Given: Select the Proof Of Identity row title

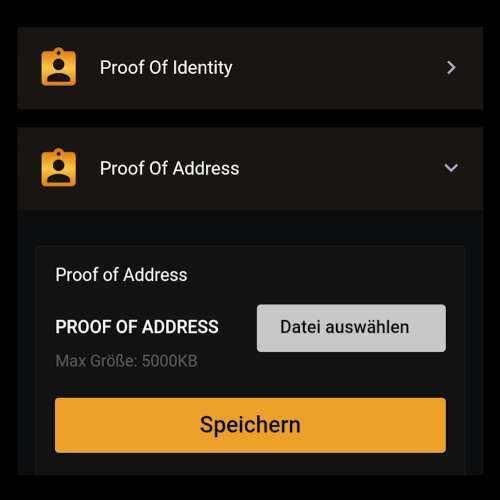Looking at the screenshot, I should pos(166,68).
